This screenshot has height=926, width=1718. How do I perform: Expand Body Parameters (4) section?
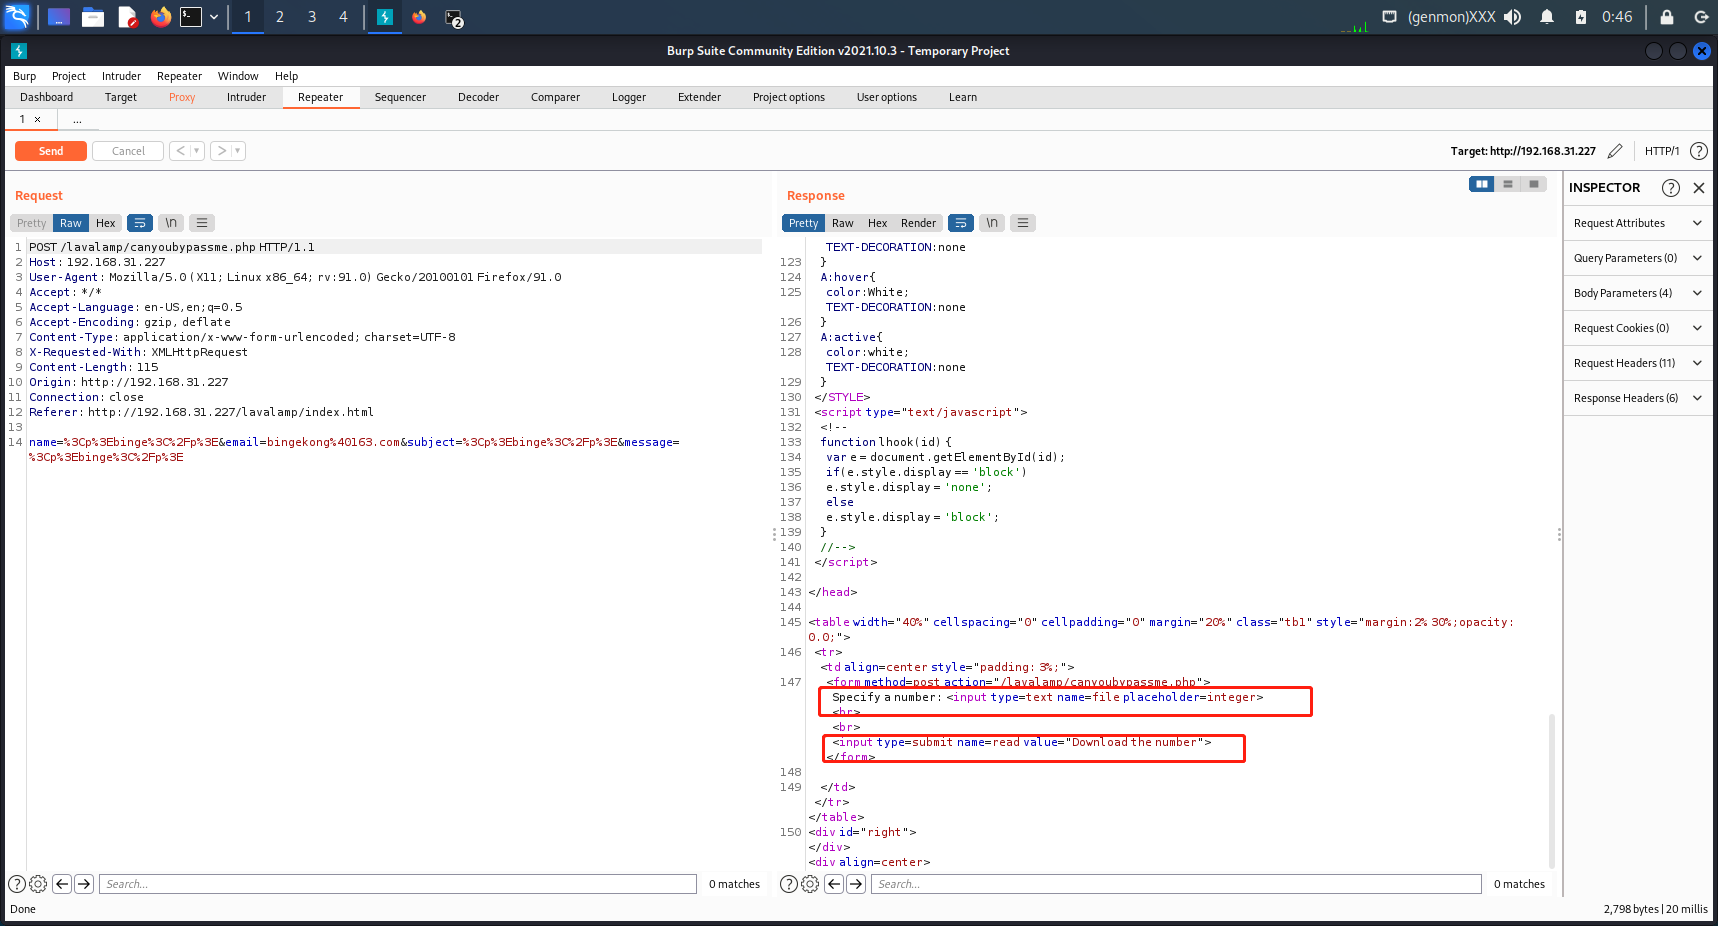point(1638,293)
